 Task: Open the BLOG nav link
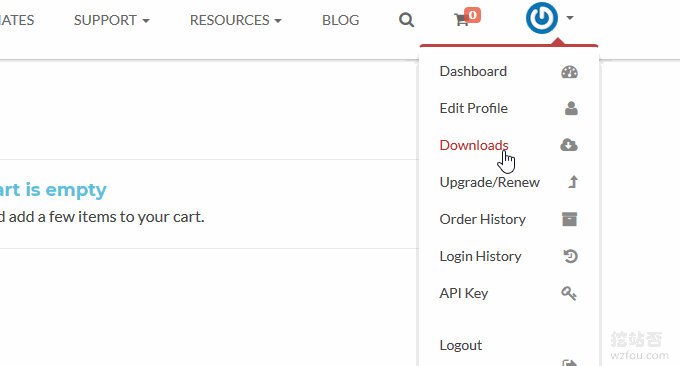pos(340,20)
